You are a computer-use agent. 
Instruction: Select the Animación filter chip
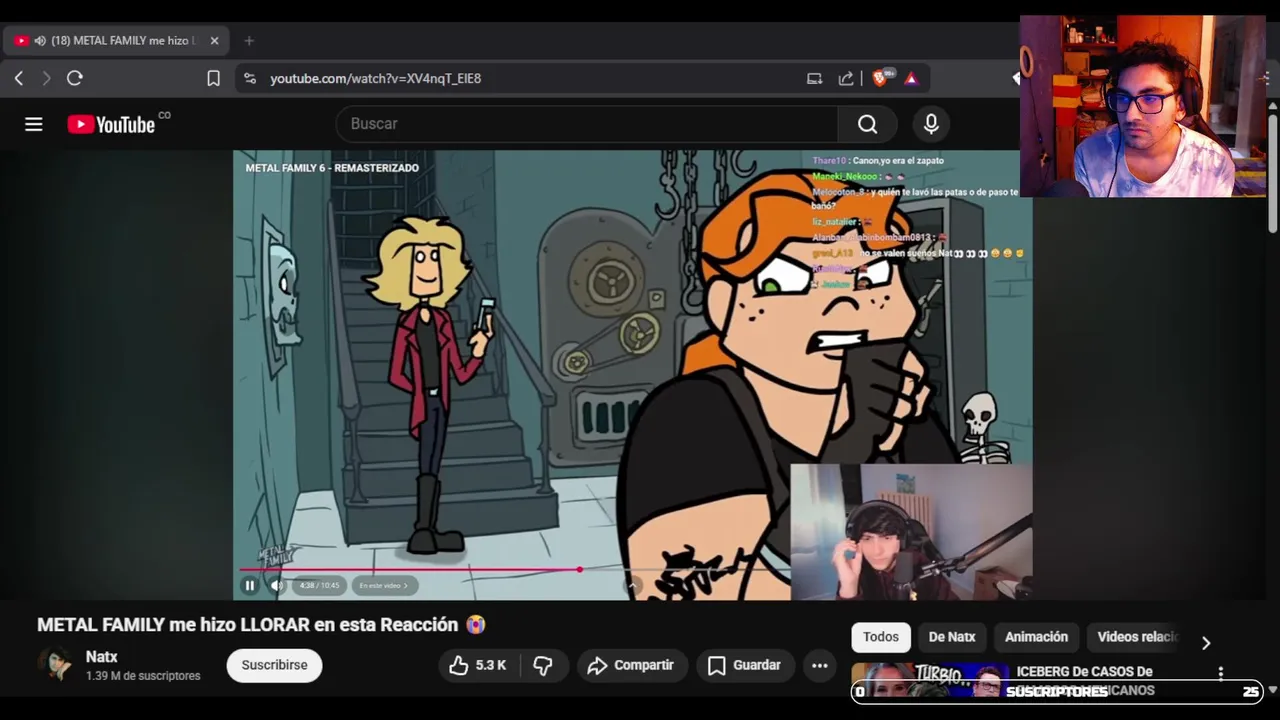(1036, 637)
